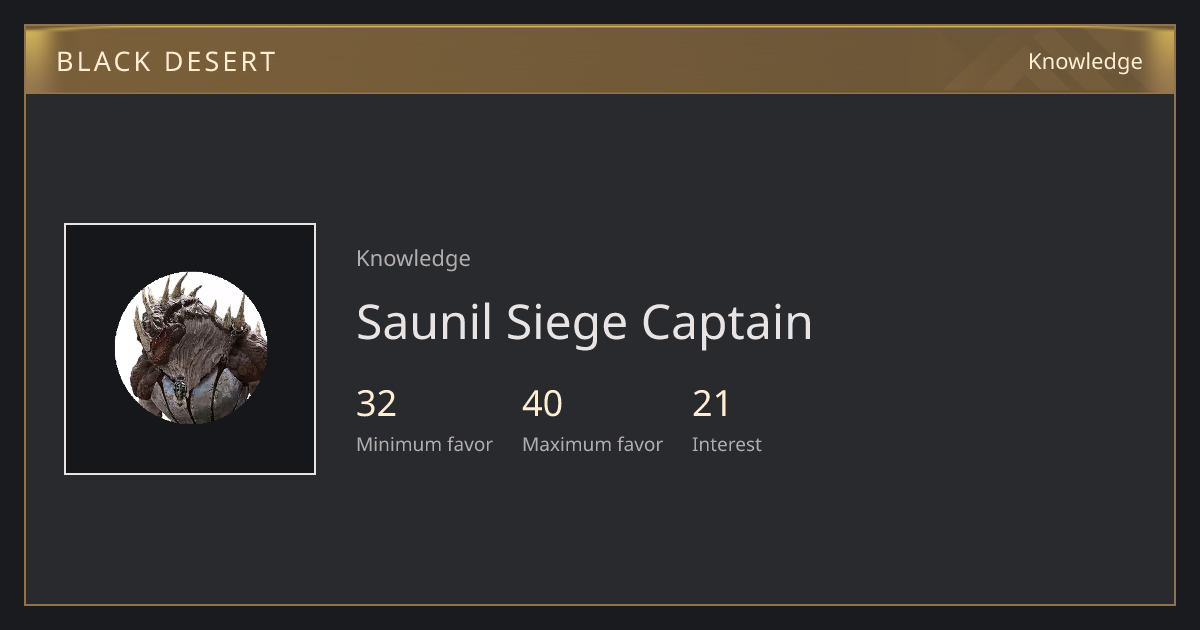
Task: Click the Minimum favor label
Action: (x=424, y=445)
